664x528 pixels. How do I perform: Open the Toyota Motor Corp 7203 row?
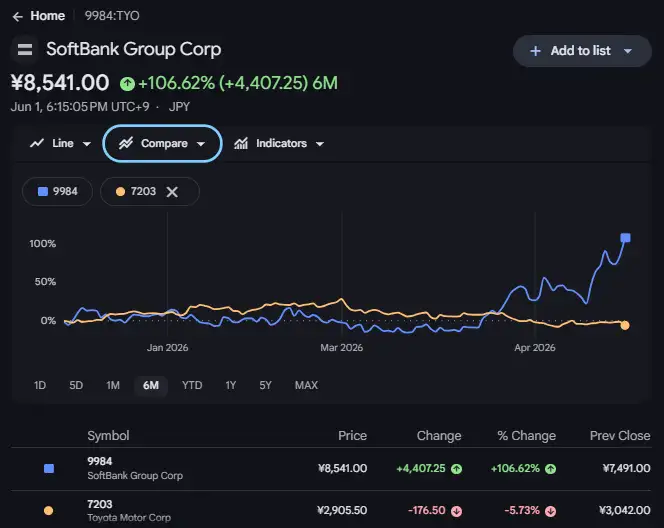331,511
